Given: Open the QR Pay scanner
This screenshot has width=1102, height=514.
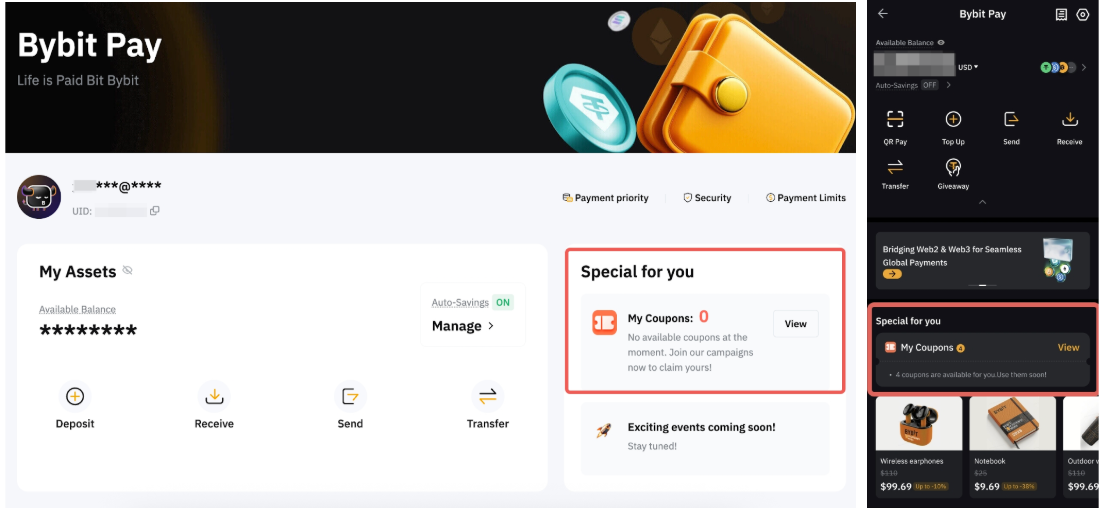Looking at the screenshot, I should click(895, 120).
